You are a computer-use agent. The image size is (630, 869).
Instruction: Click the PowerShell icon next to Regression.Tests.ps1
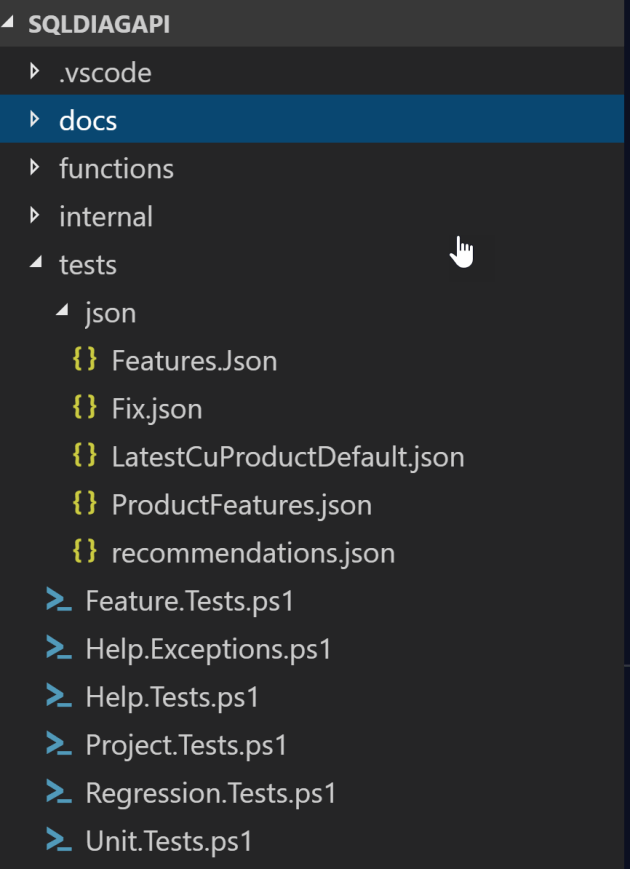click(58, 793)
